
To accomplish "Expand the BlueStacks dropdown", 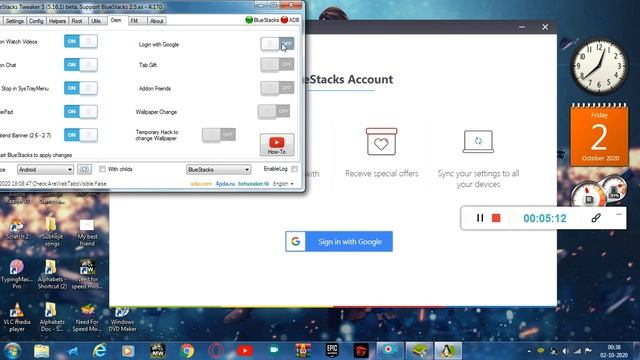I will click(218, 169).
